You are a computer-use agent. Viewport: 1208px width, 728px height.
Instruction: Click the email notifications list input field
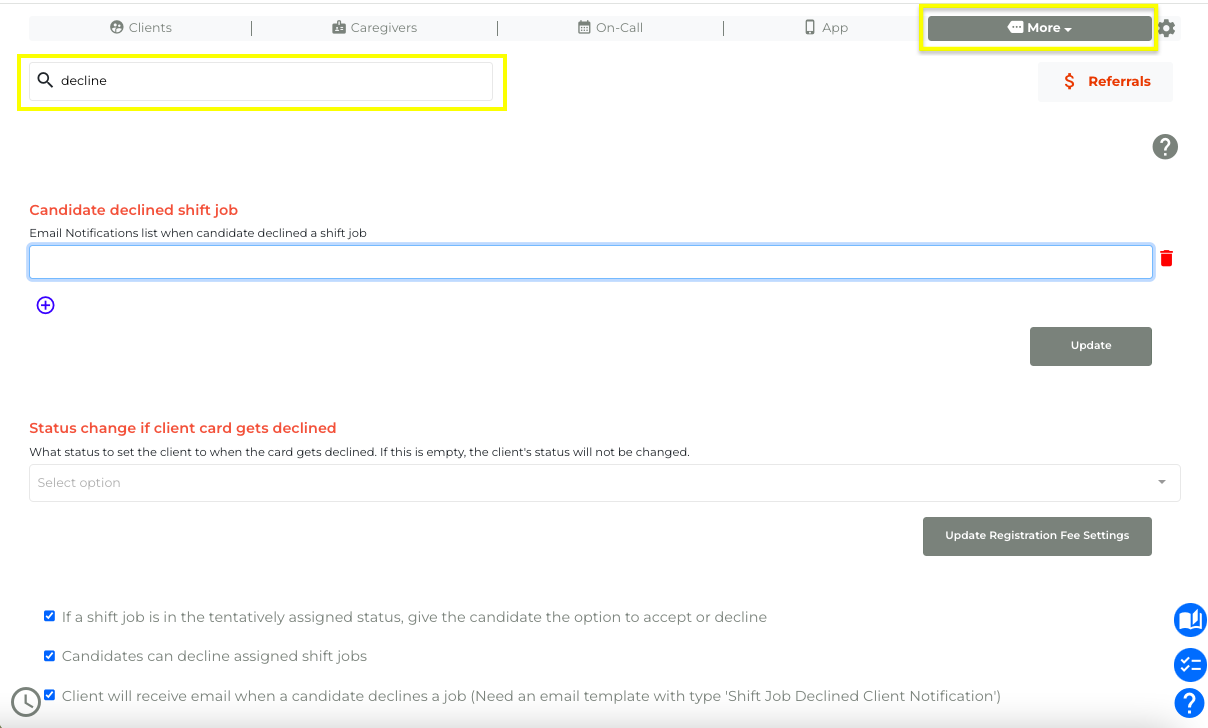591,262
